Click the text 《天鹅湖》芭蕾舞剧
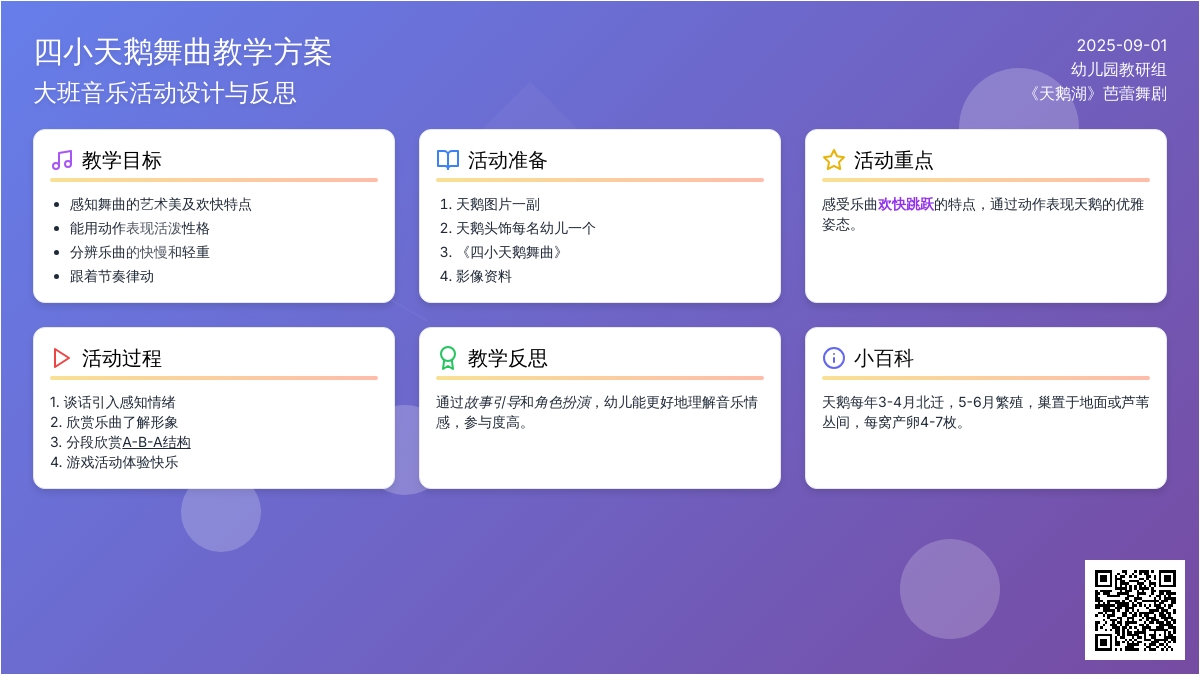The height and width of the screenshot is (675, 1200). [1097, 93]
